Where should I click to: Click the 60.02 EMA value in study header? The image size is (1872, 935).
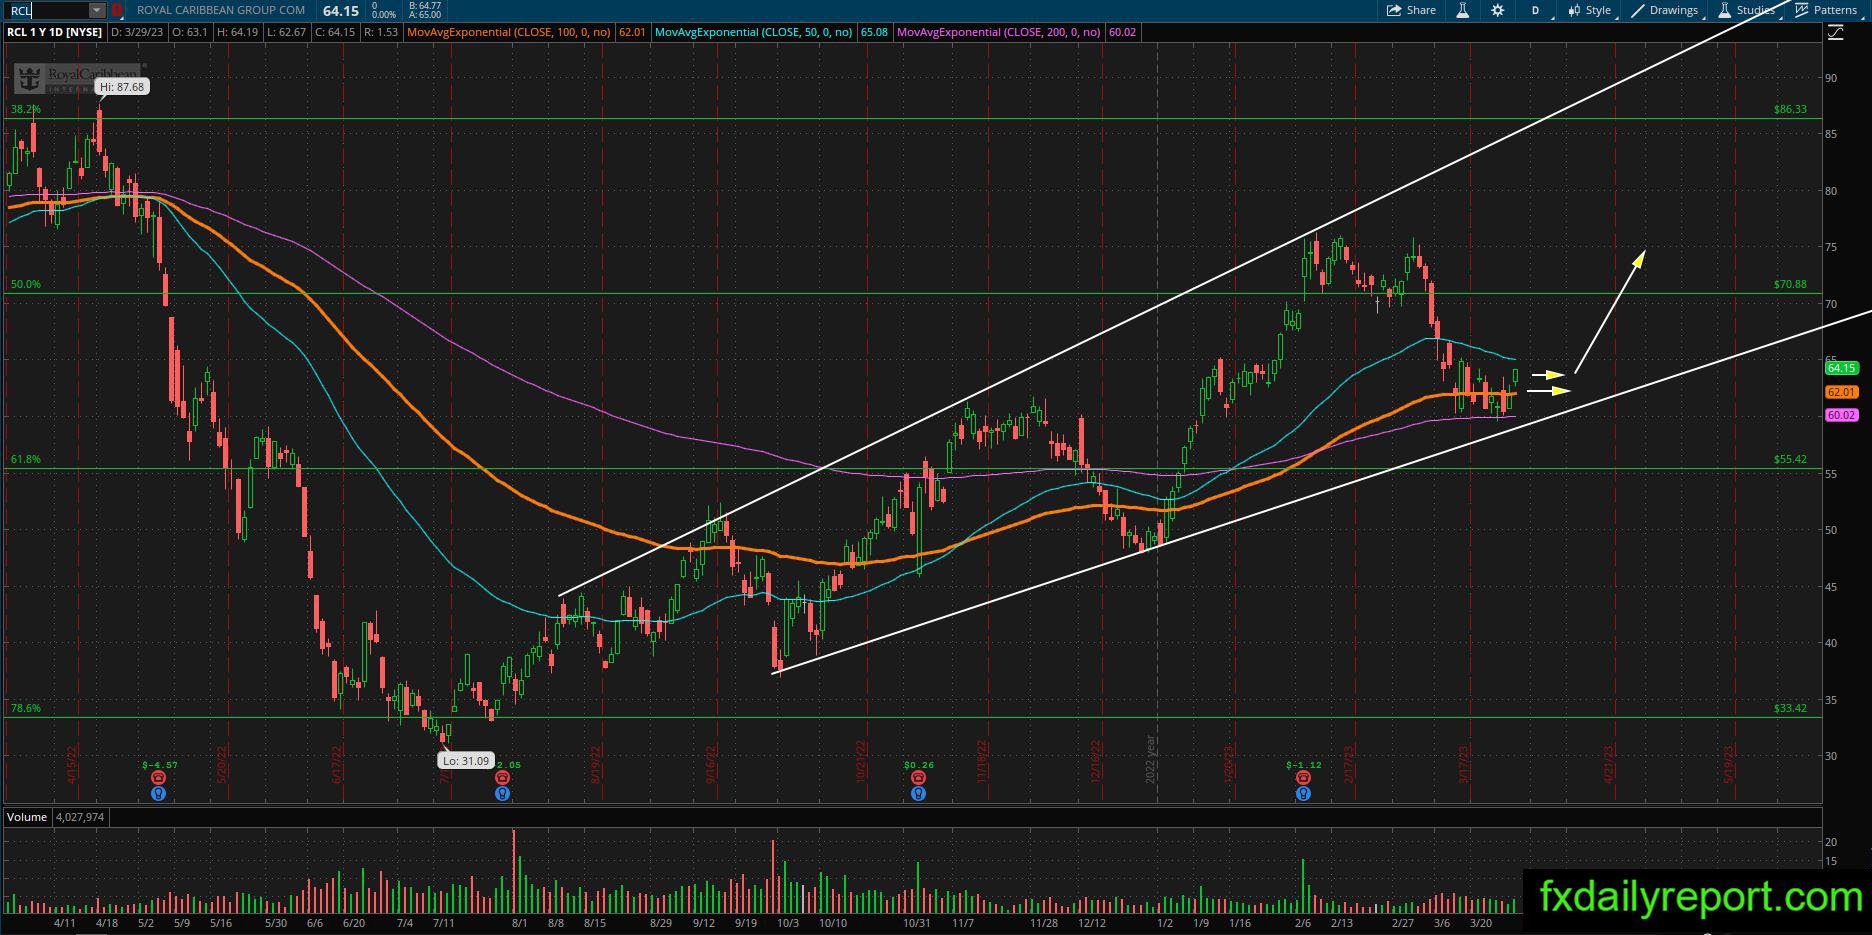pos(1123,32)
